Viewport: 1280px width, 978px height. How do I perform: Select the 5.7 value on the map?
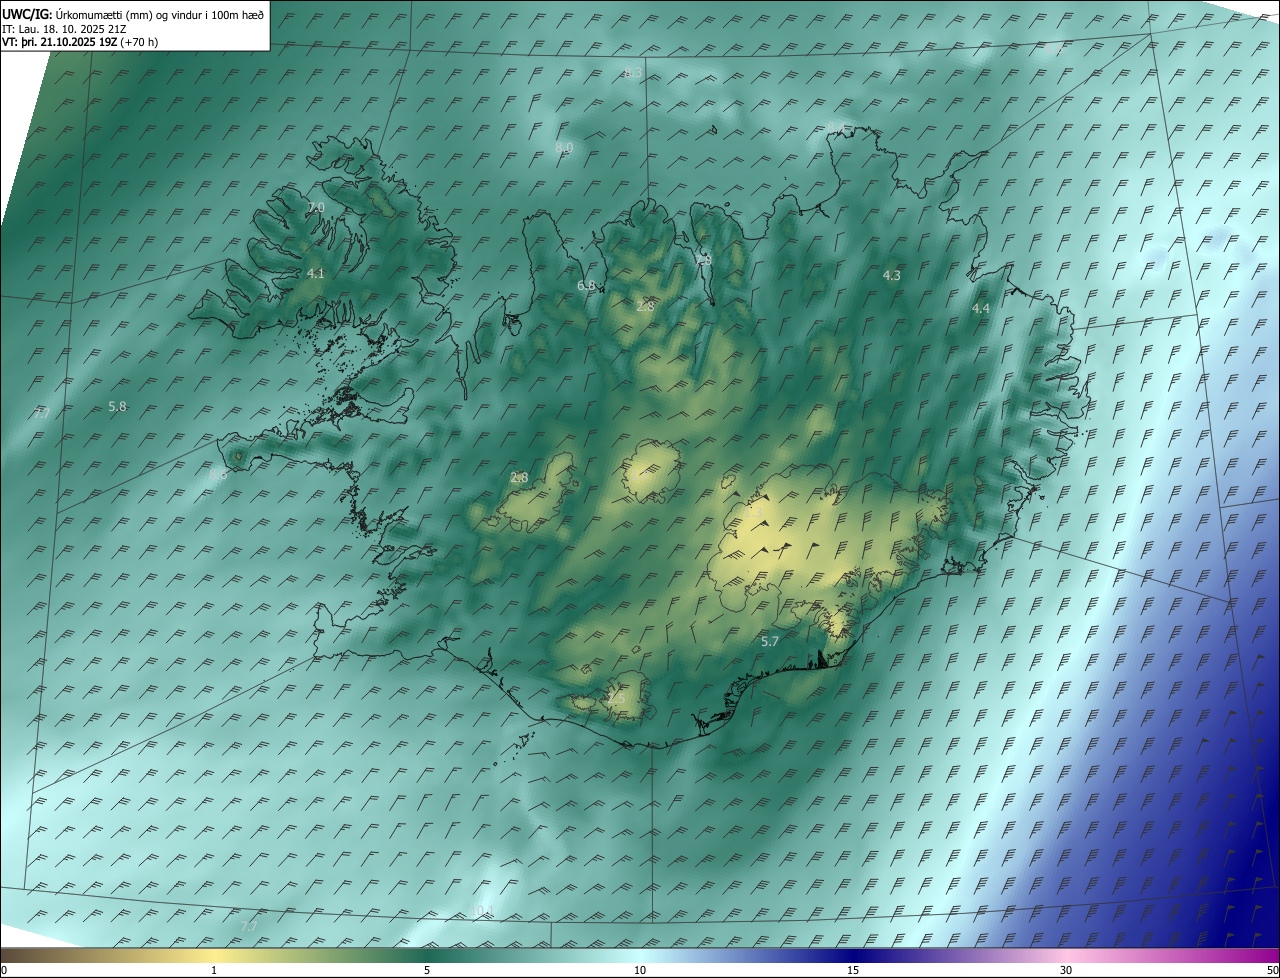point(770,642)
